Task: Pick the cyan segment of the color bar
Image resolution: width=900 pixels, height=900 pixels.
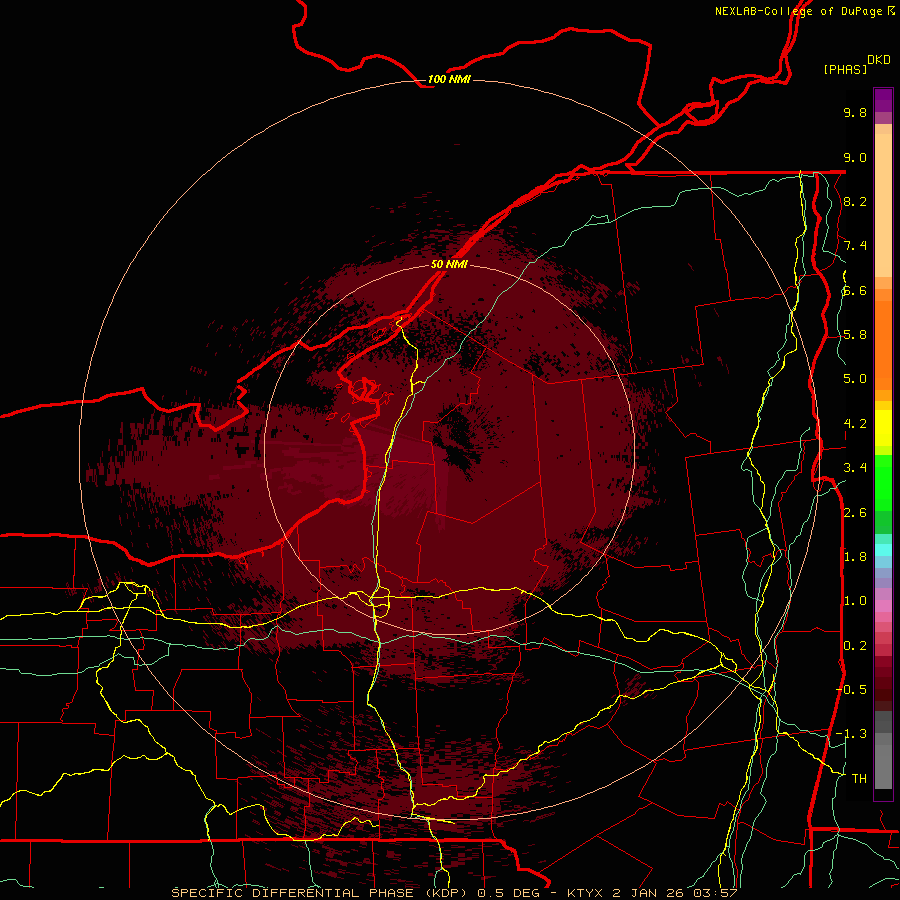Action: 883,549
